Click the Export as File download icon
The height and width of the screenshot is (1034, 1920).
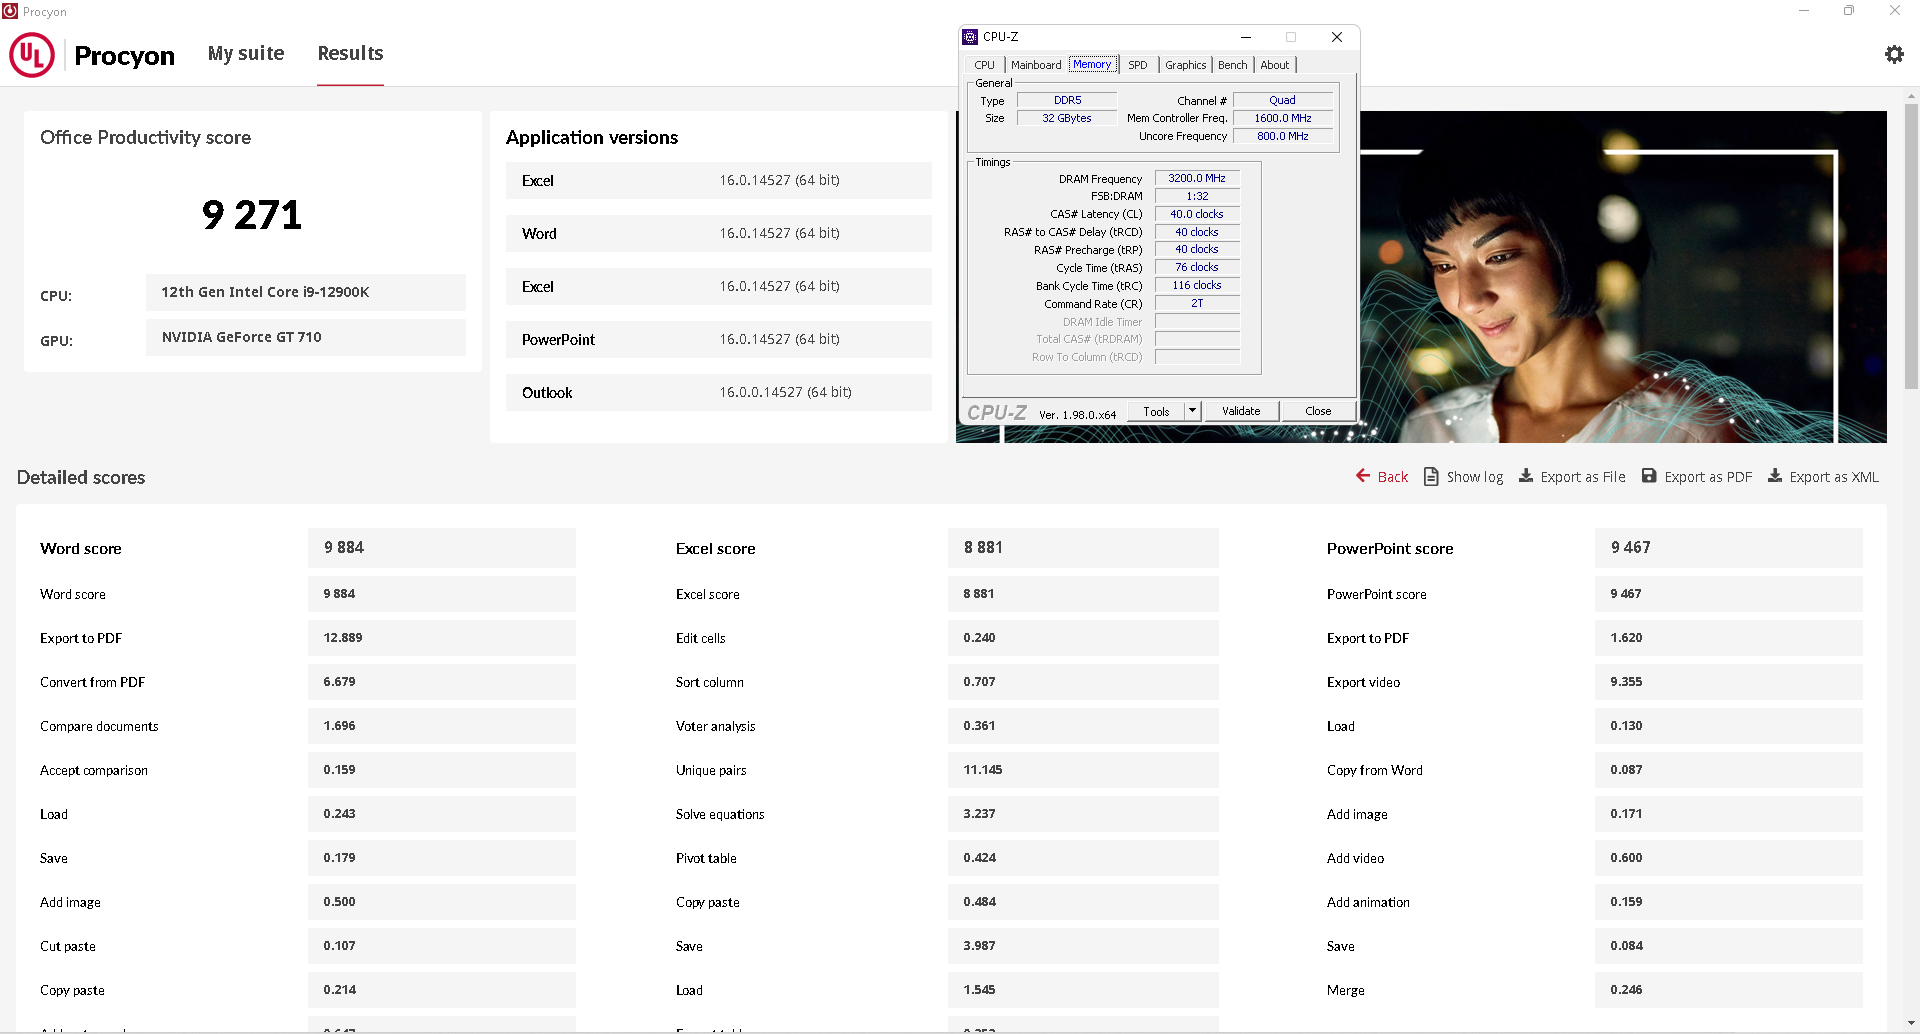(1526, 476)
